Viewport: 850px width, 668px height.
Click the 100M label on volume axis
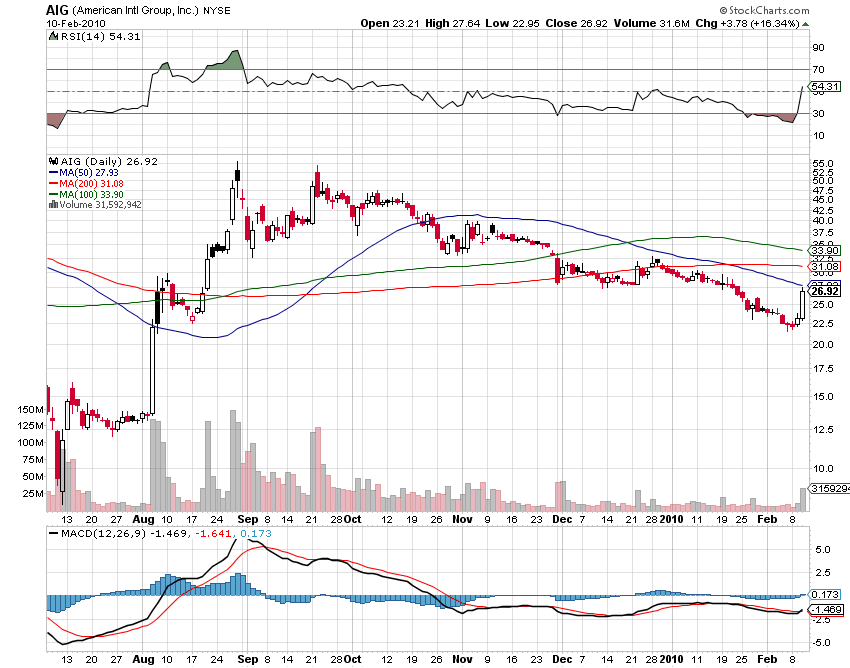pyautogui.click(x=31, y=442)
